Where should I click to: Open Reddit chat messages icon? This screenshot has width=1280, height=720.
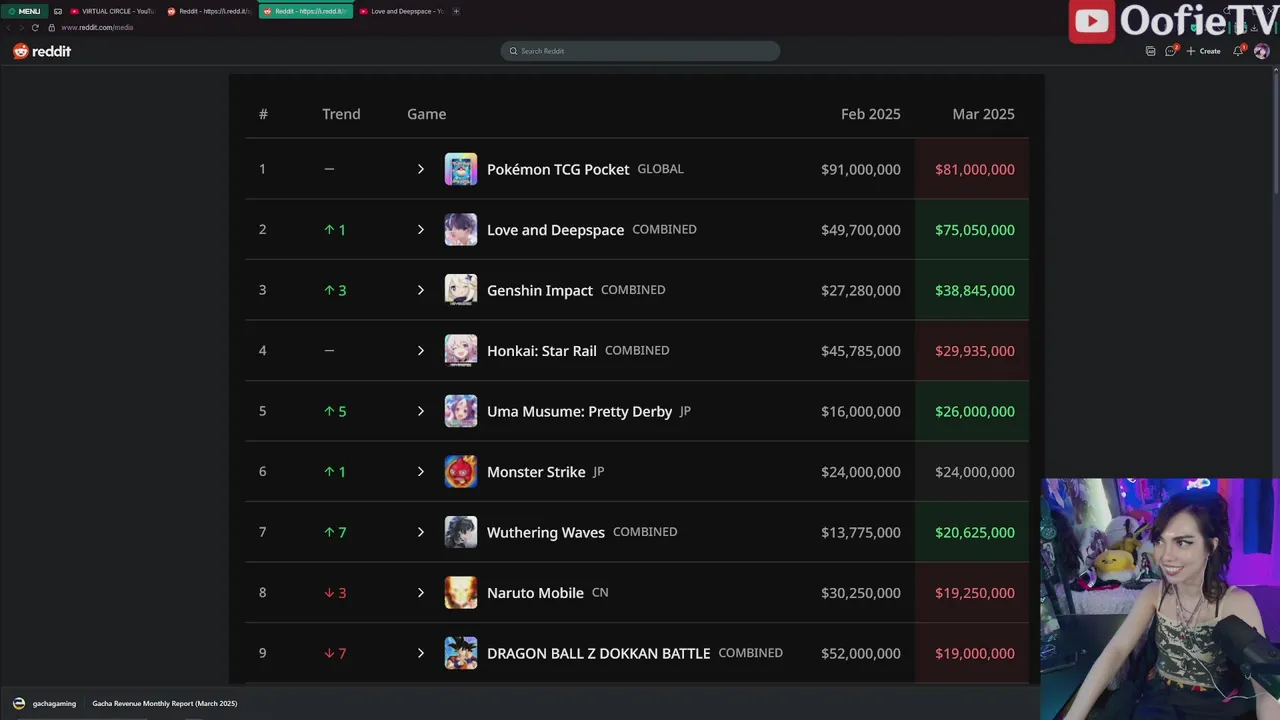(1171, 51)
